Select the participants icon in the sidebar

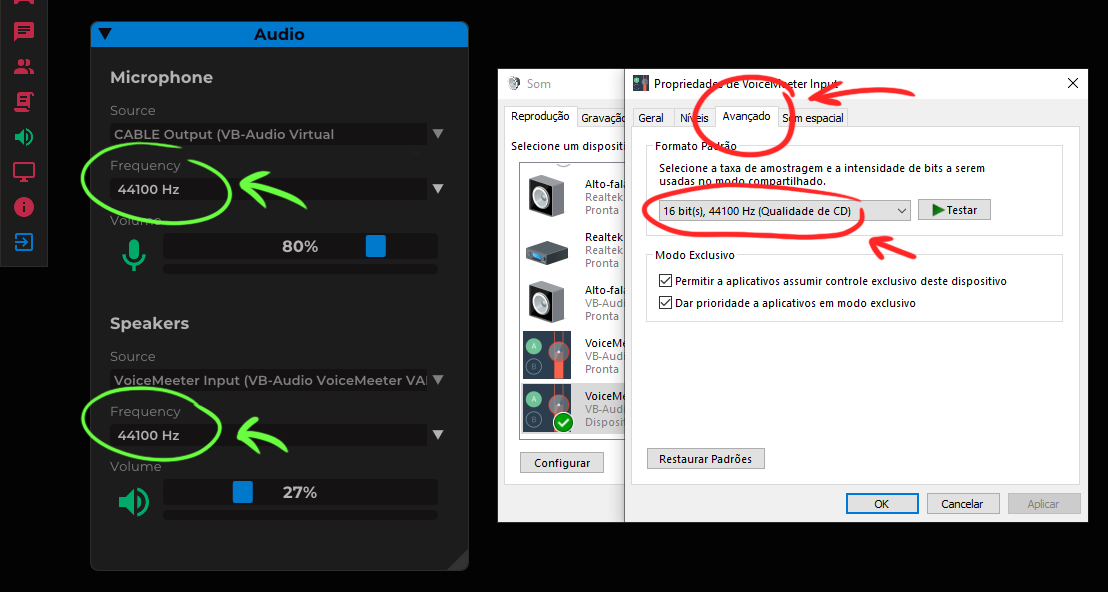coord(25,66)
